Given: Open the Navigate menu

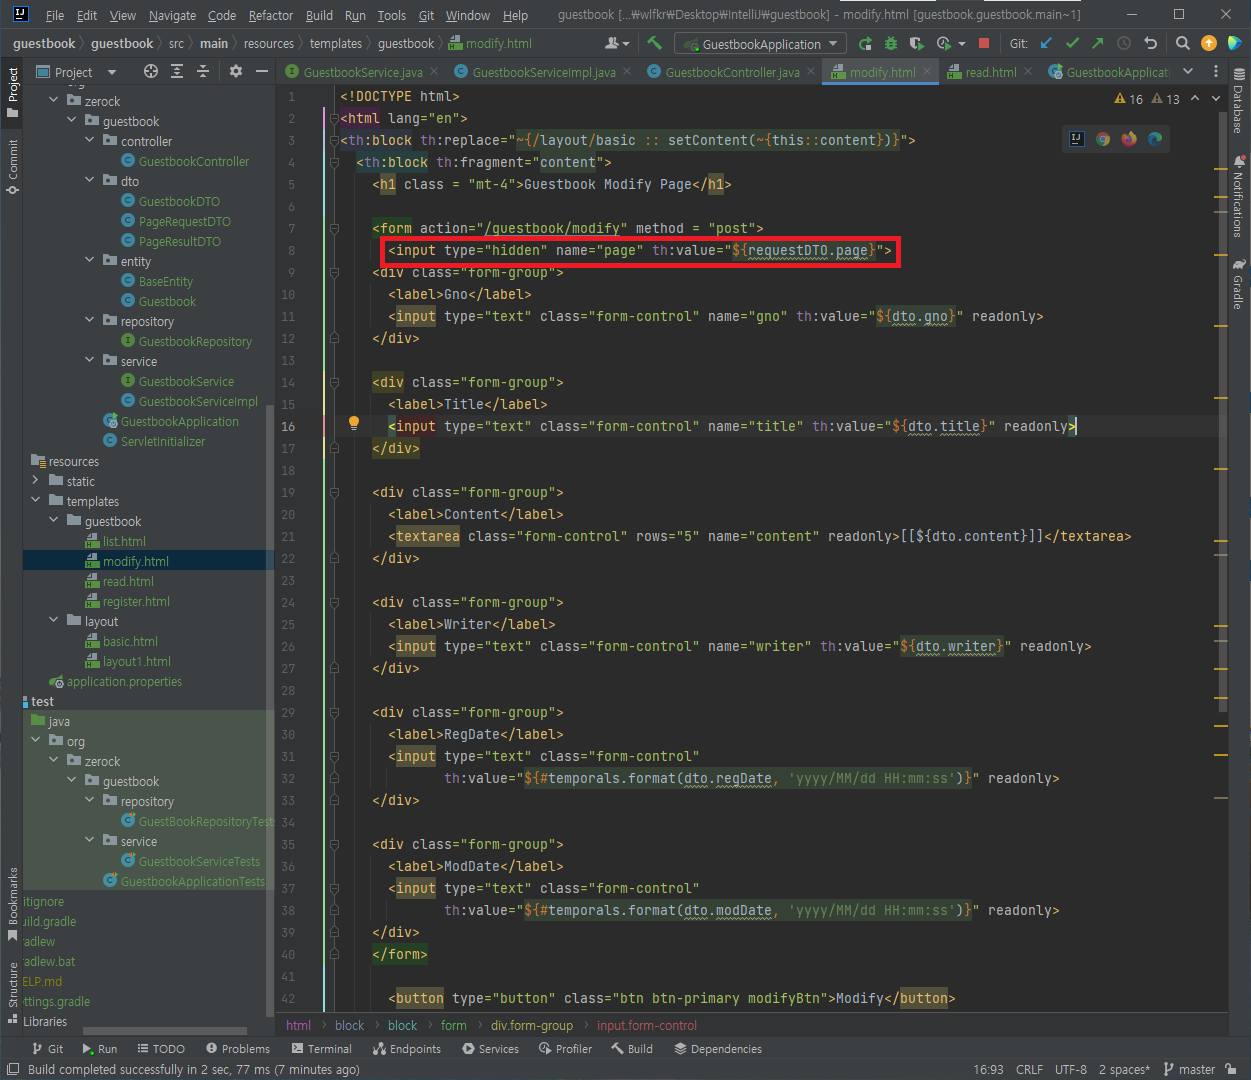Looking at the screenshot, I should coord(172,15).
